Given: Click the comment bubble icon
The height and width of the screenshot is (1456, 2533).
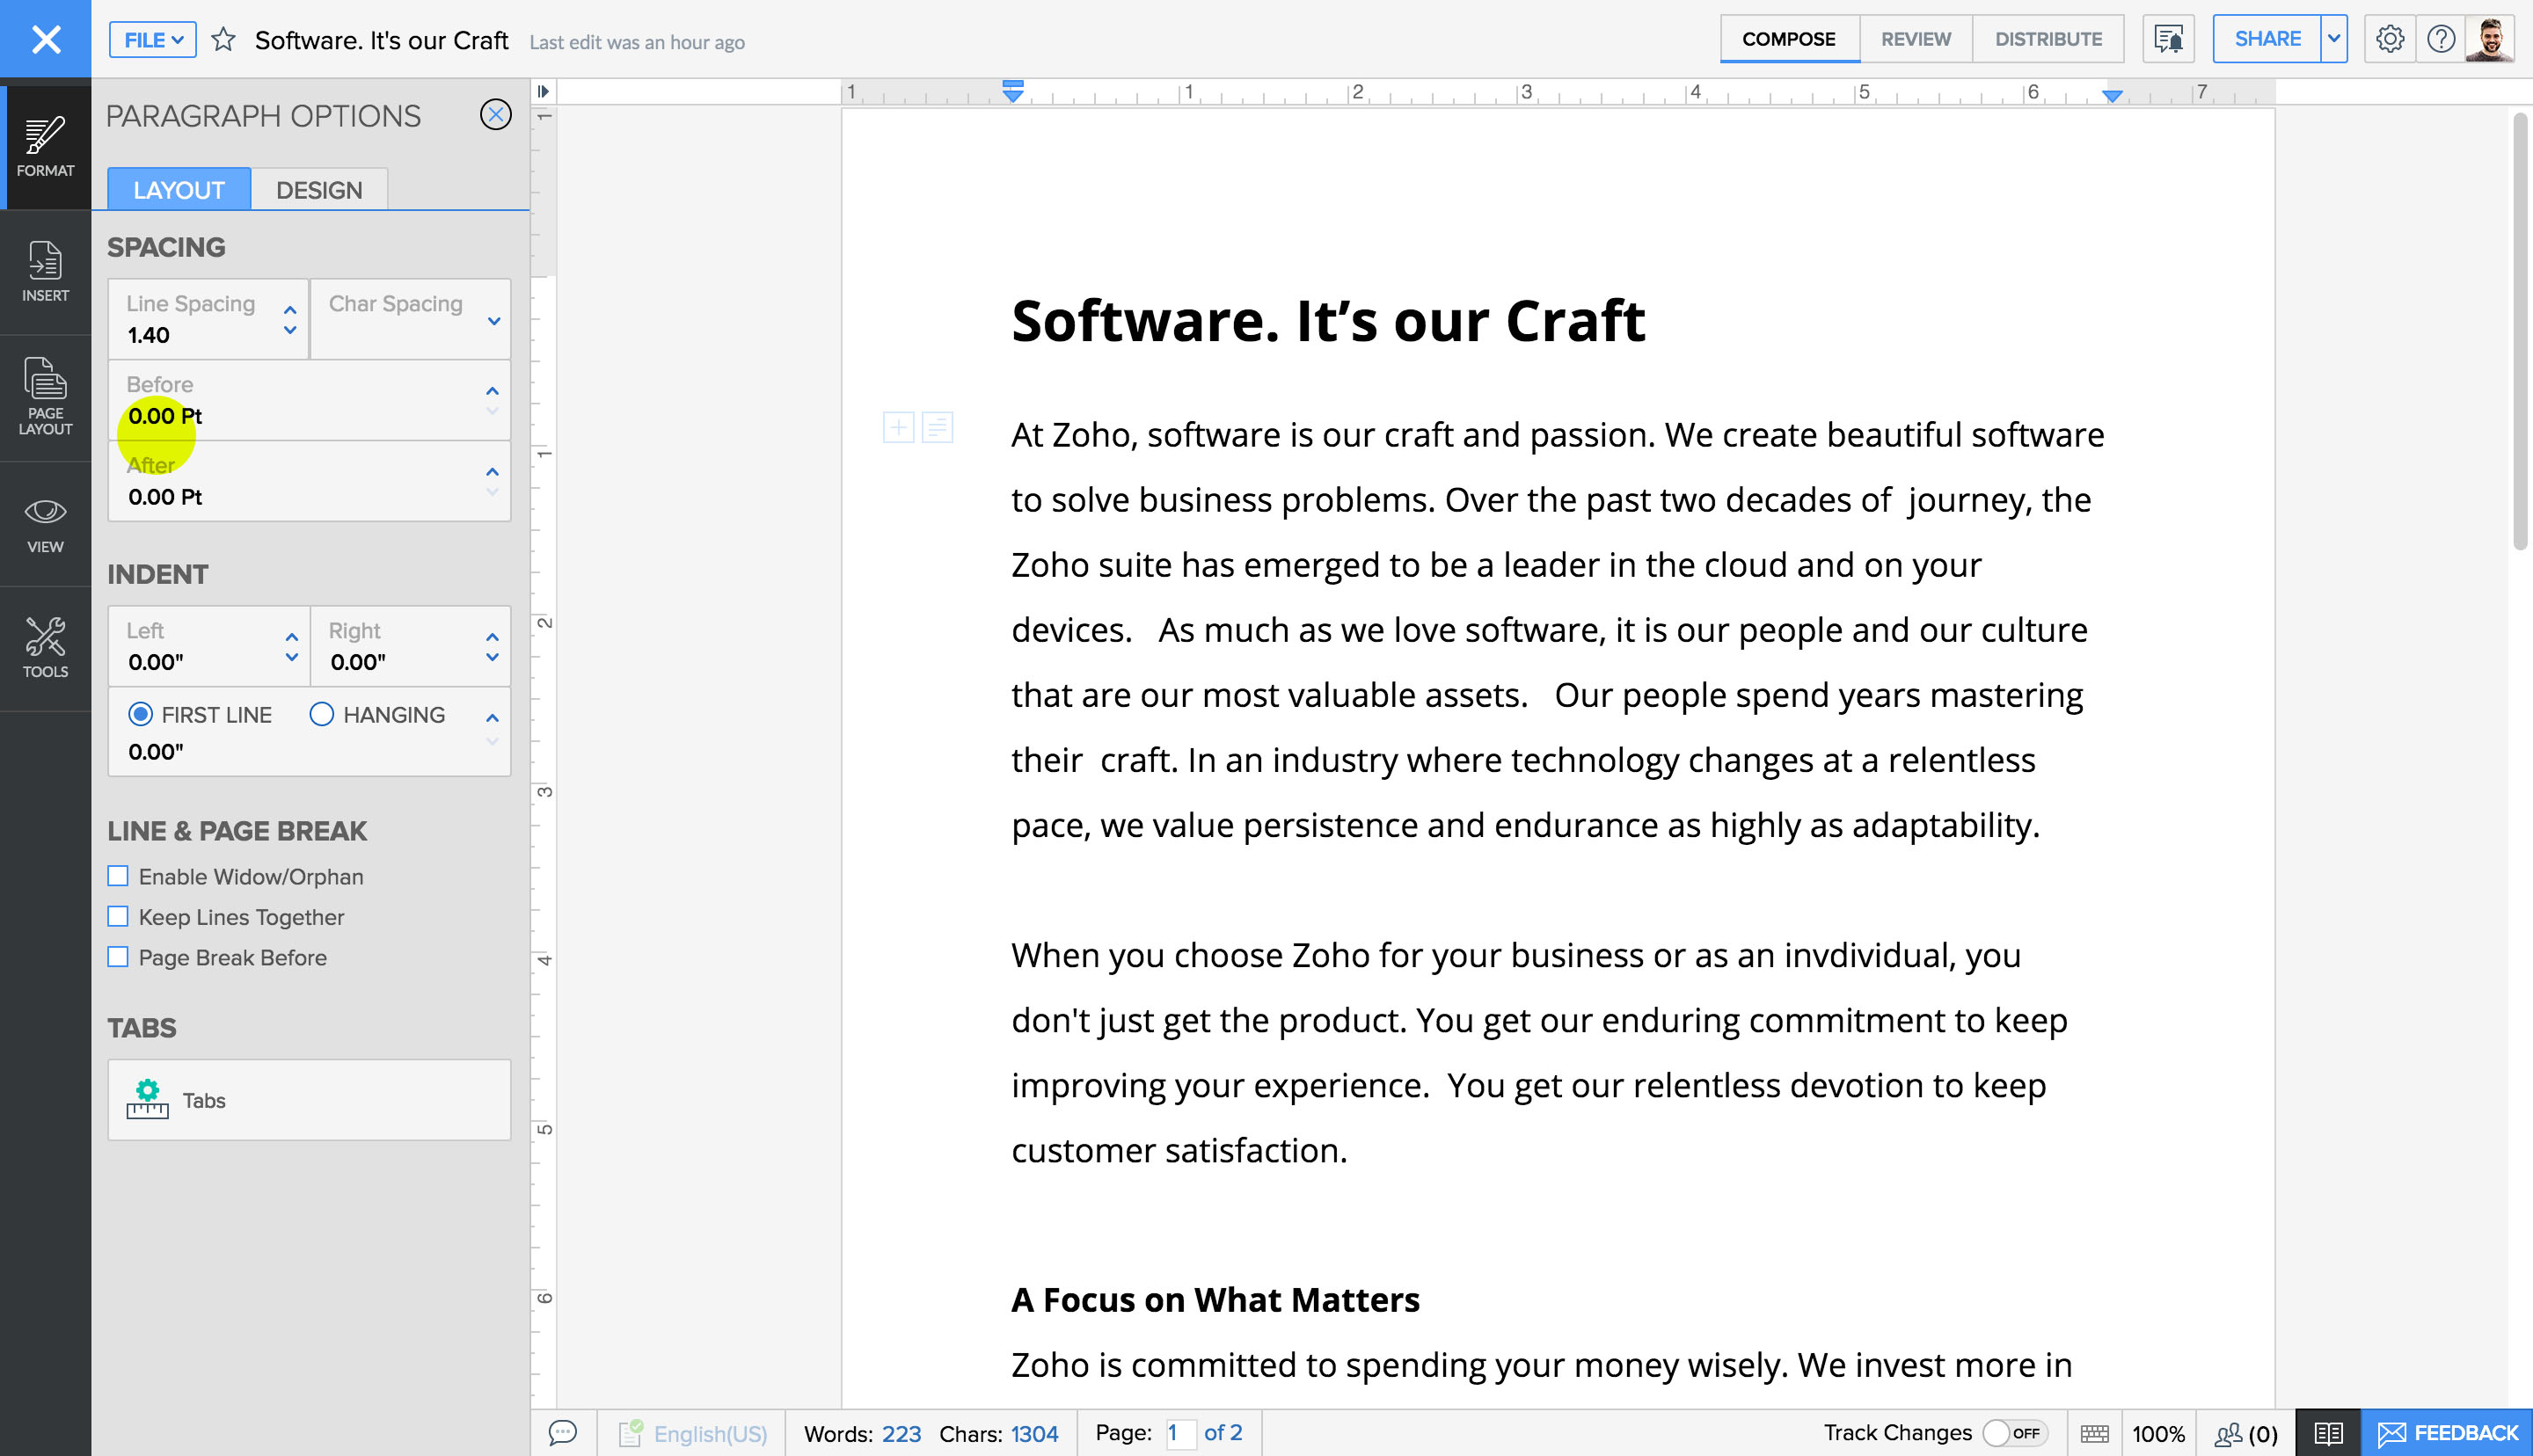Looking at the screenshot, I should [x=562, y=1431].
